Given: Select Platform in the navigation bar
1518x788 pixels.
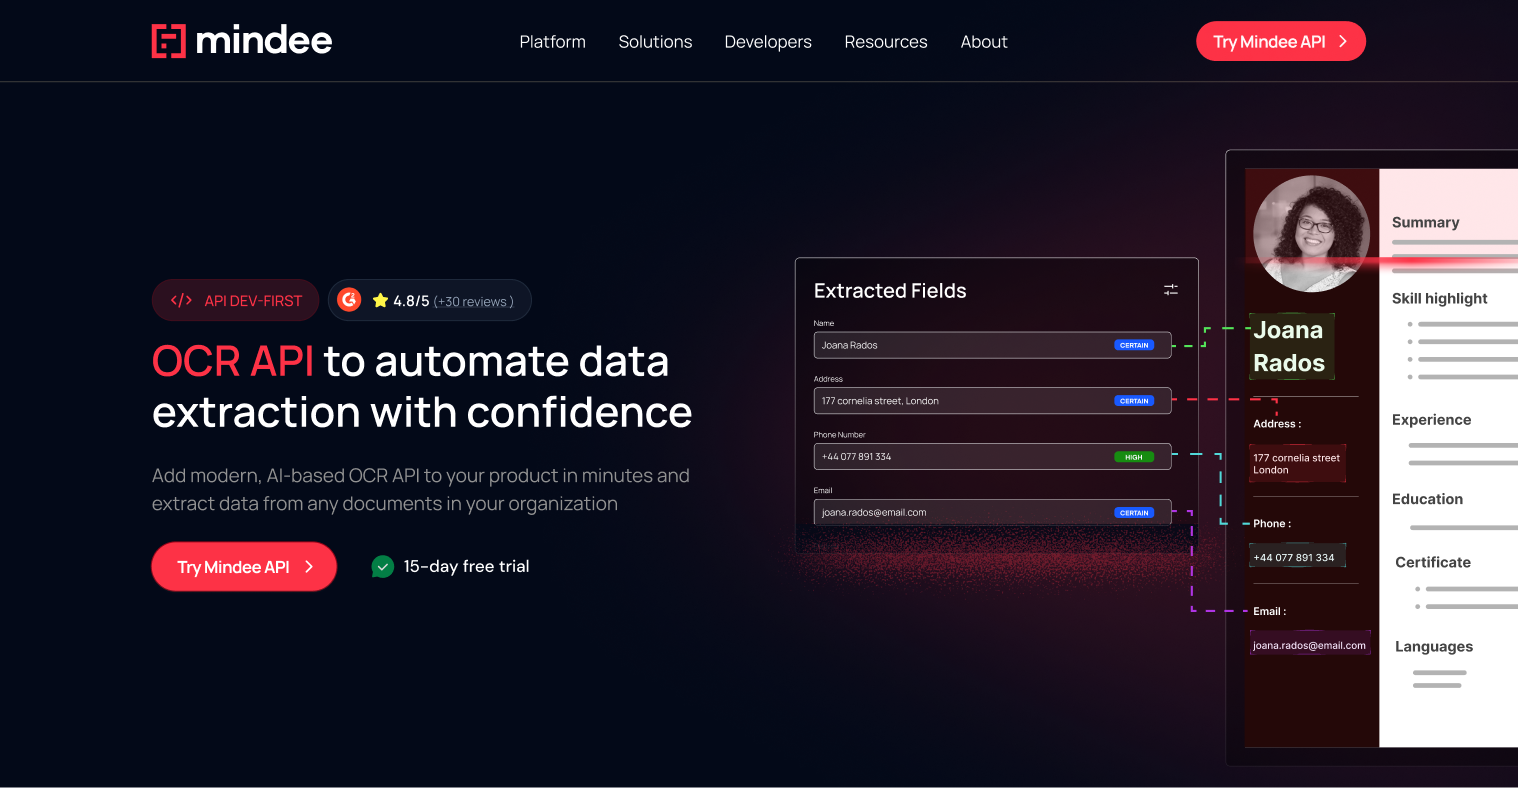Looking at the screenshot, I should (x=552, y=41).
